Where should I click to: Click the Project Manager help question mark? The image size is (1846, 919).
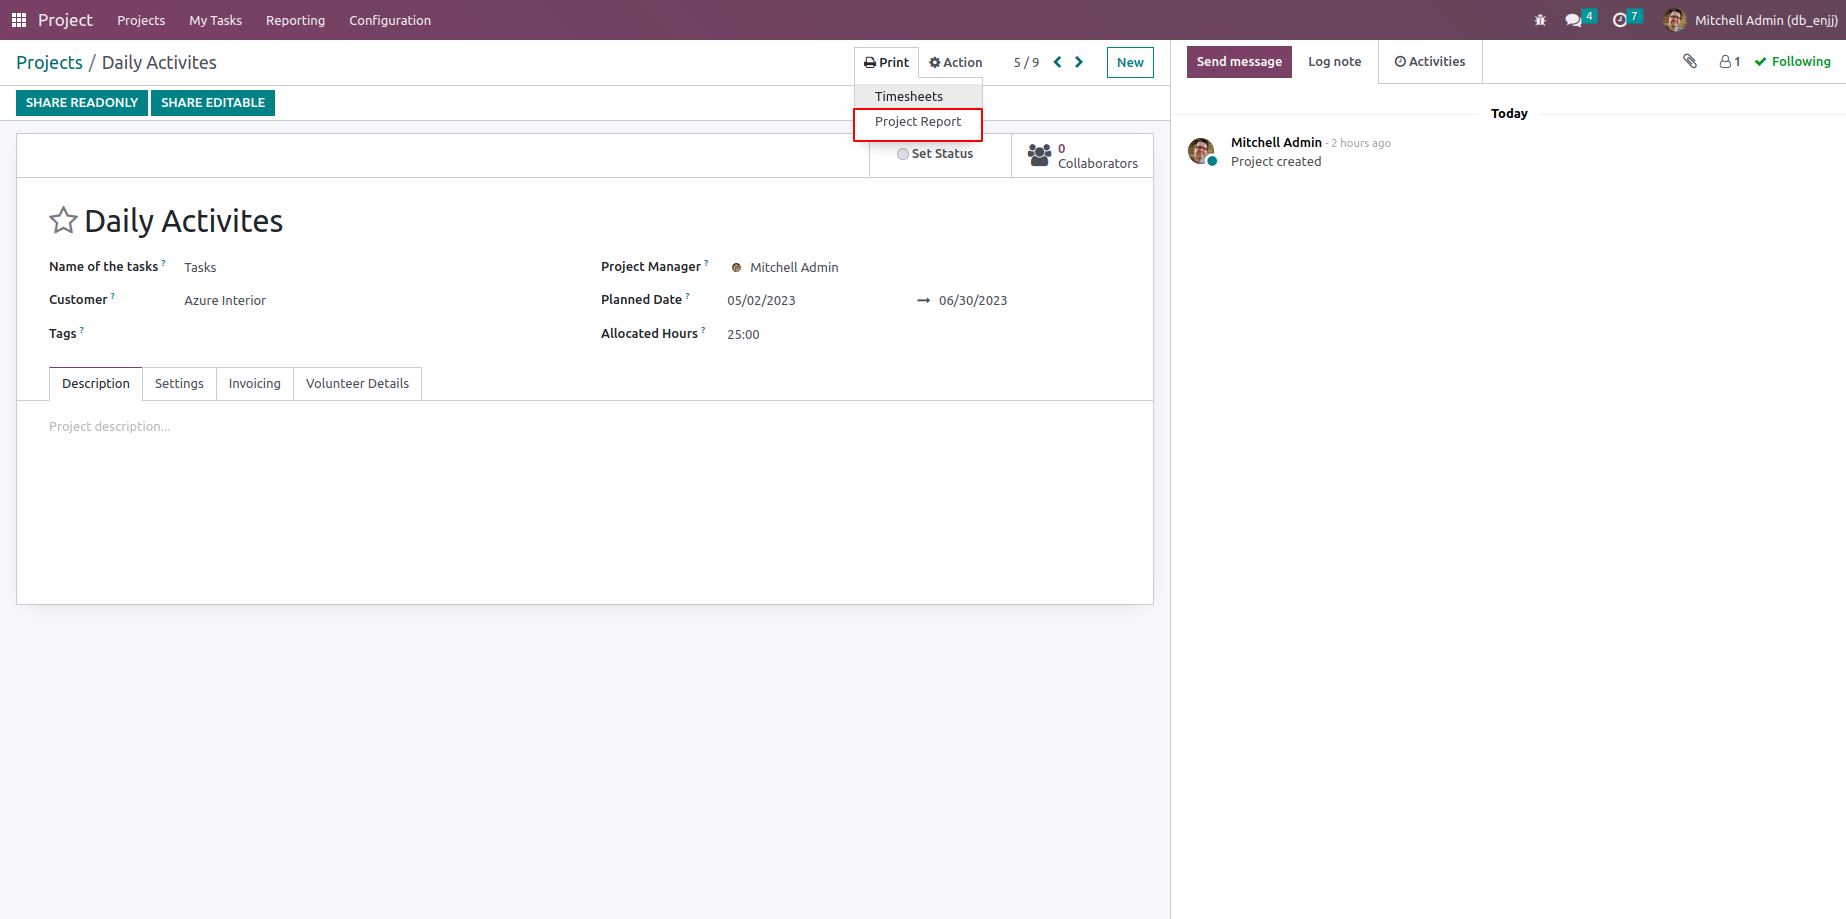(706, 263)
